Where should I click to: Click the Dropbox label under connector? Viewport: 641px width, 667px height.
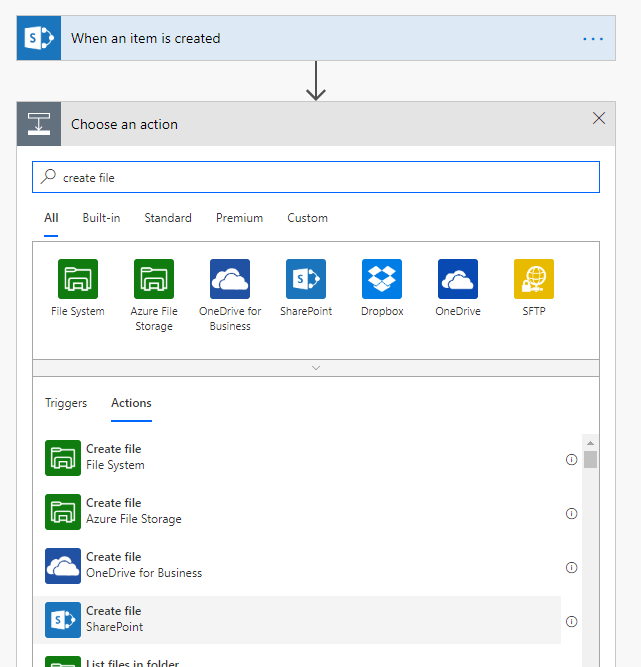[x=382, y=311]
